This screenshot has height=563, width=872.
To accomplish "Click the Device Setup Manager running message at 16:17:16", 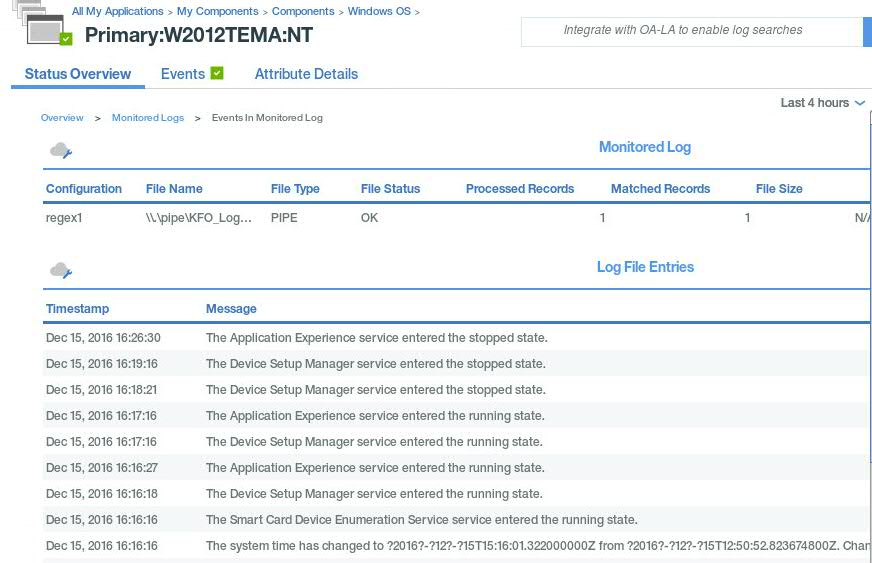I will (374, 442).
